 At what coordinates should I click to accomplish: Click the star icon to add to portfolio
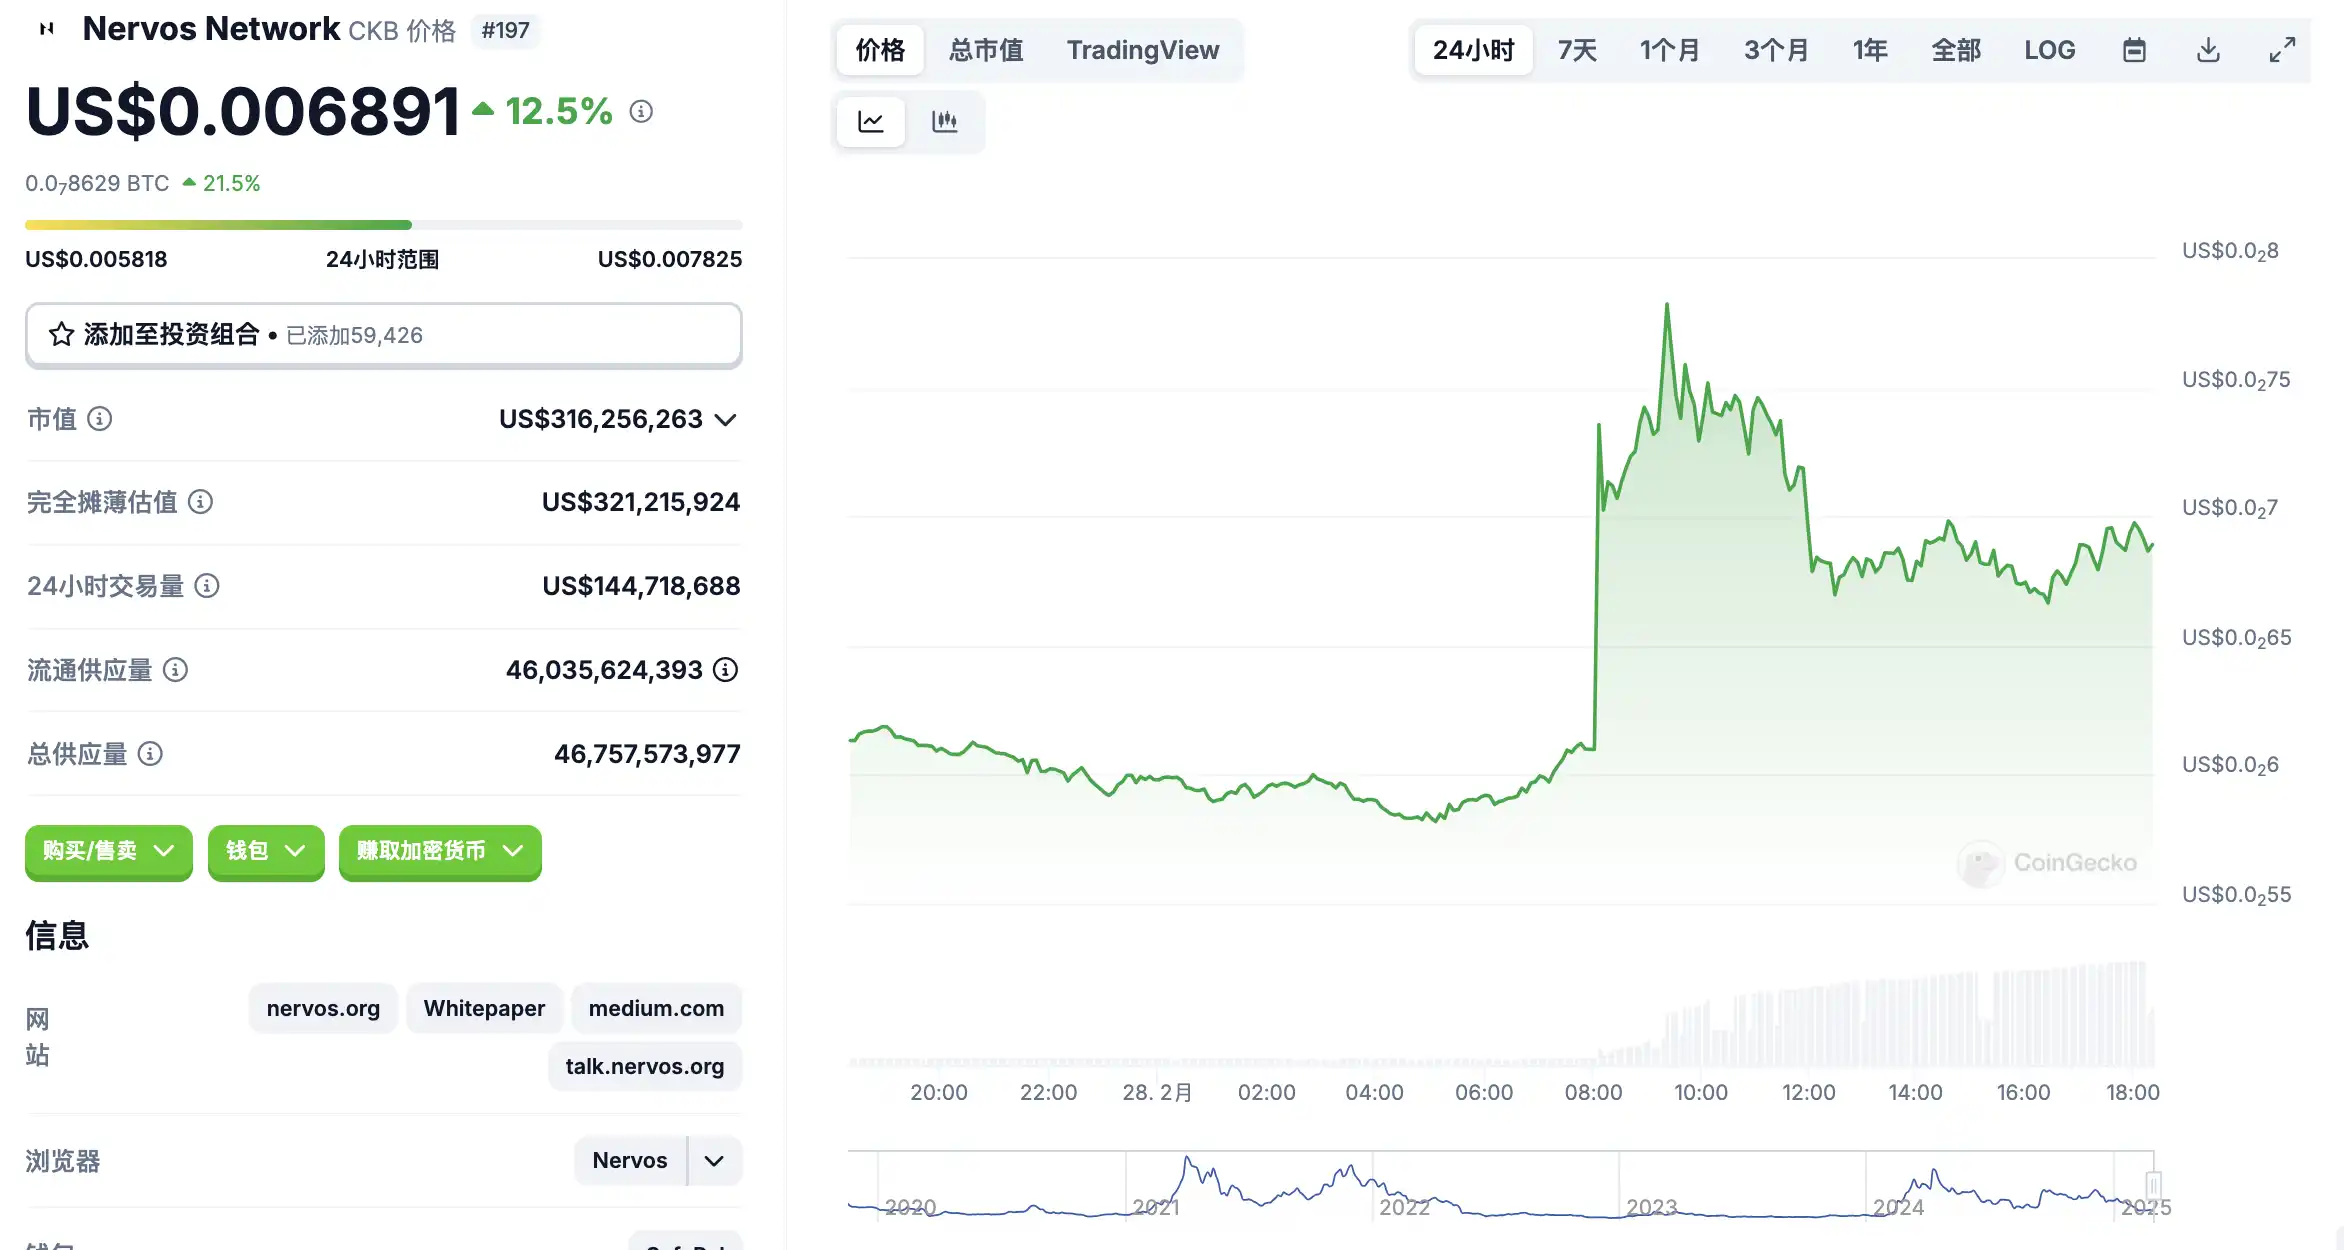[x=62, y=335]
